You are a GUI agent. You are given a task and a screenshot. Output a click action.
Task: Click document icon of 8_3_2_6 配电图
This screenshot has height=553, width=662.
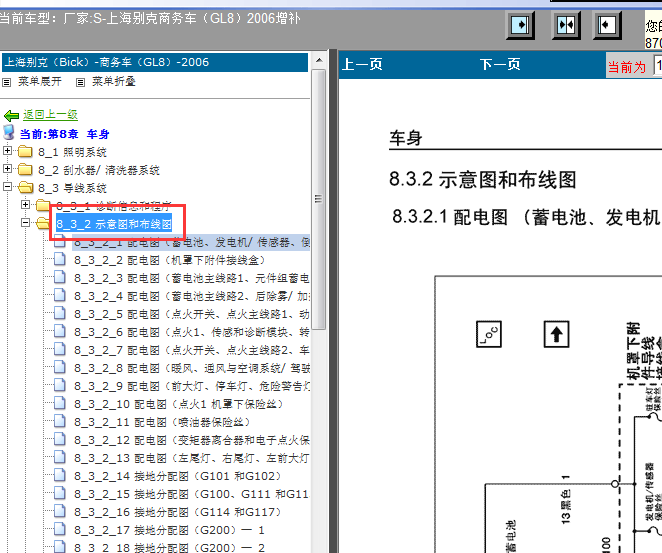coord(60,331)
